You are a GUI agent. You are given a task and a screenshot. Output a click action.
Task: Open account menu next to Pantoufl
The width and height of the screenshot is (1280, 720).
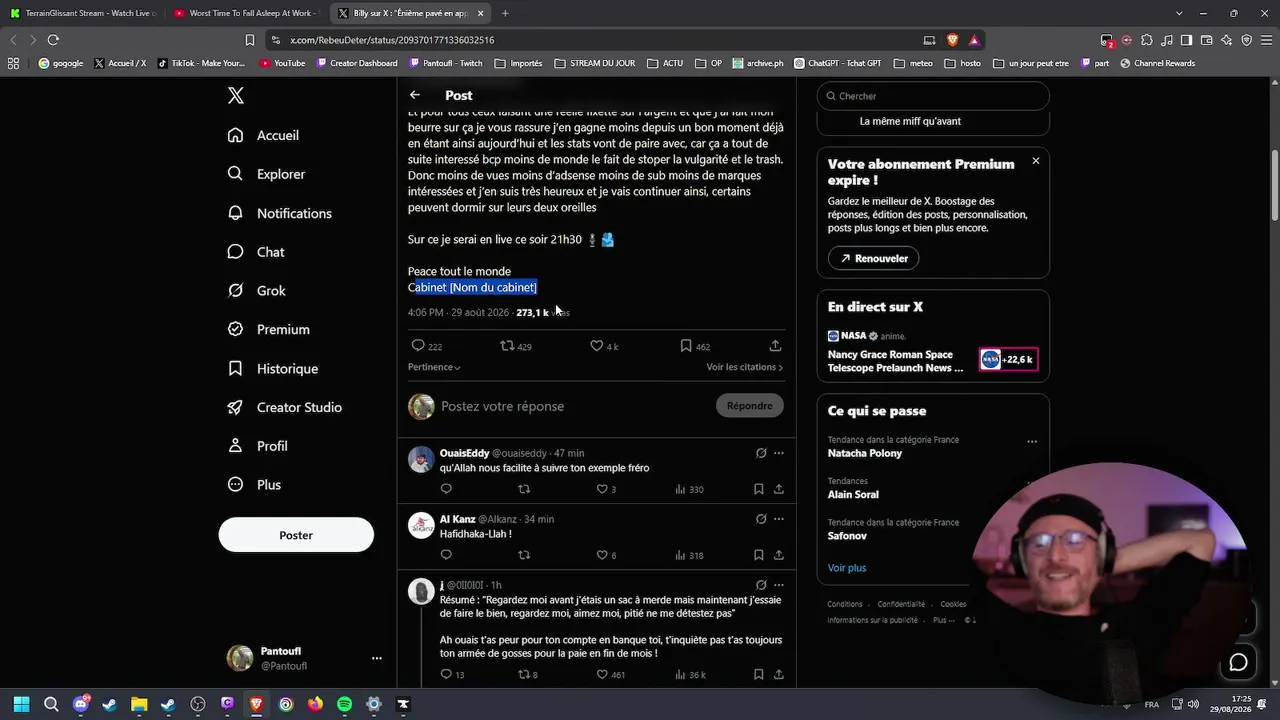pos(377,658)
